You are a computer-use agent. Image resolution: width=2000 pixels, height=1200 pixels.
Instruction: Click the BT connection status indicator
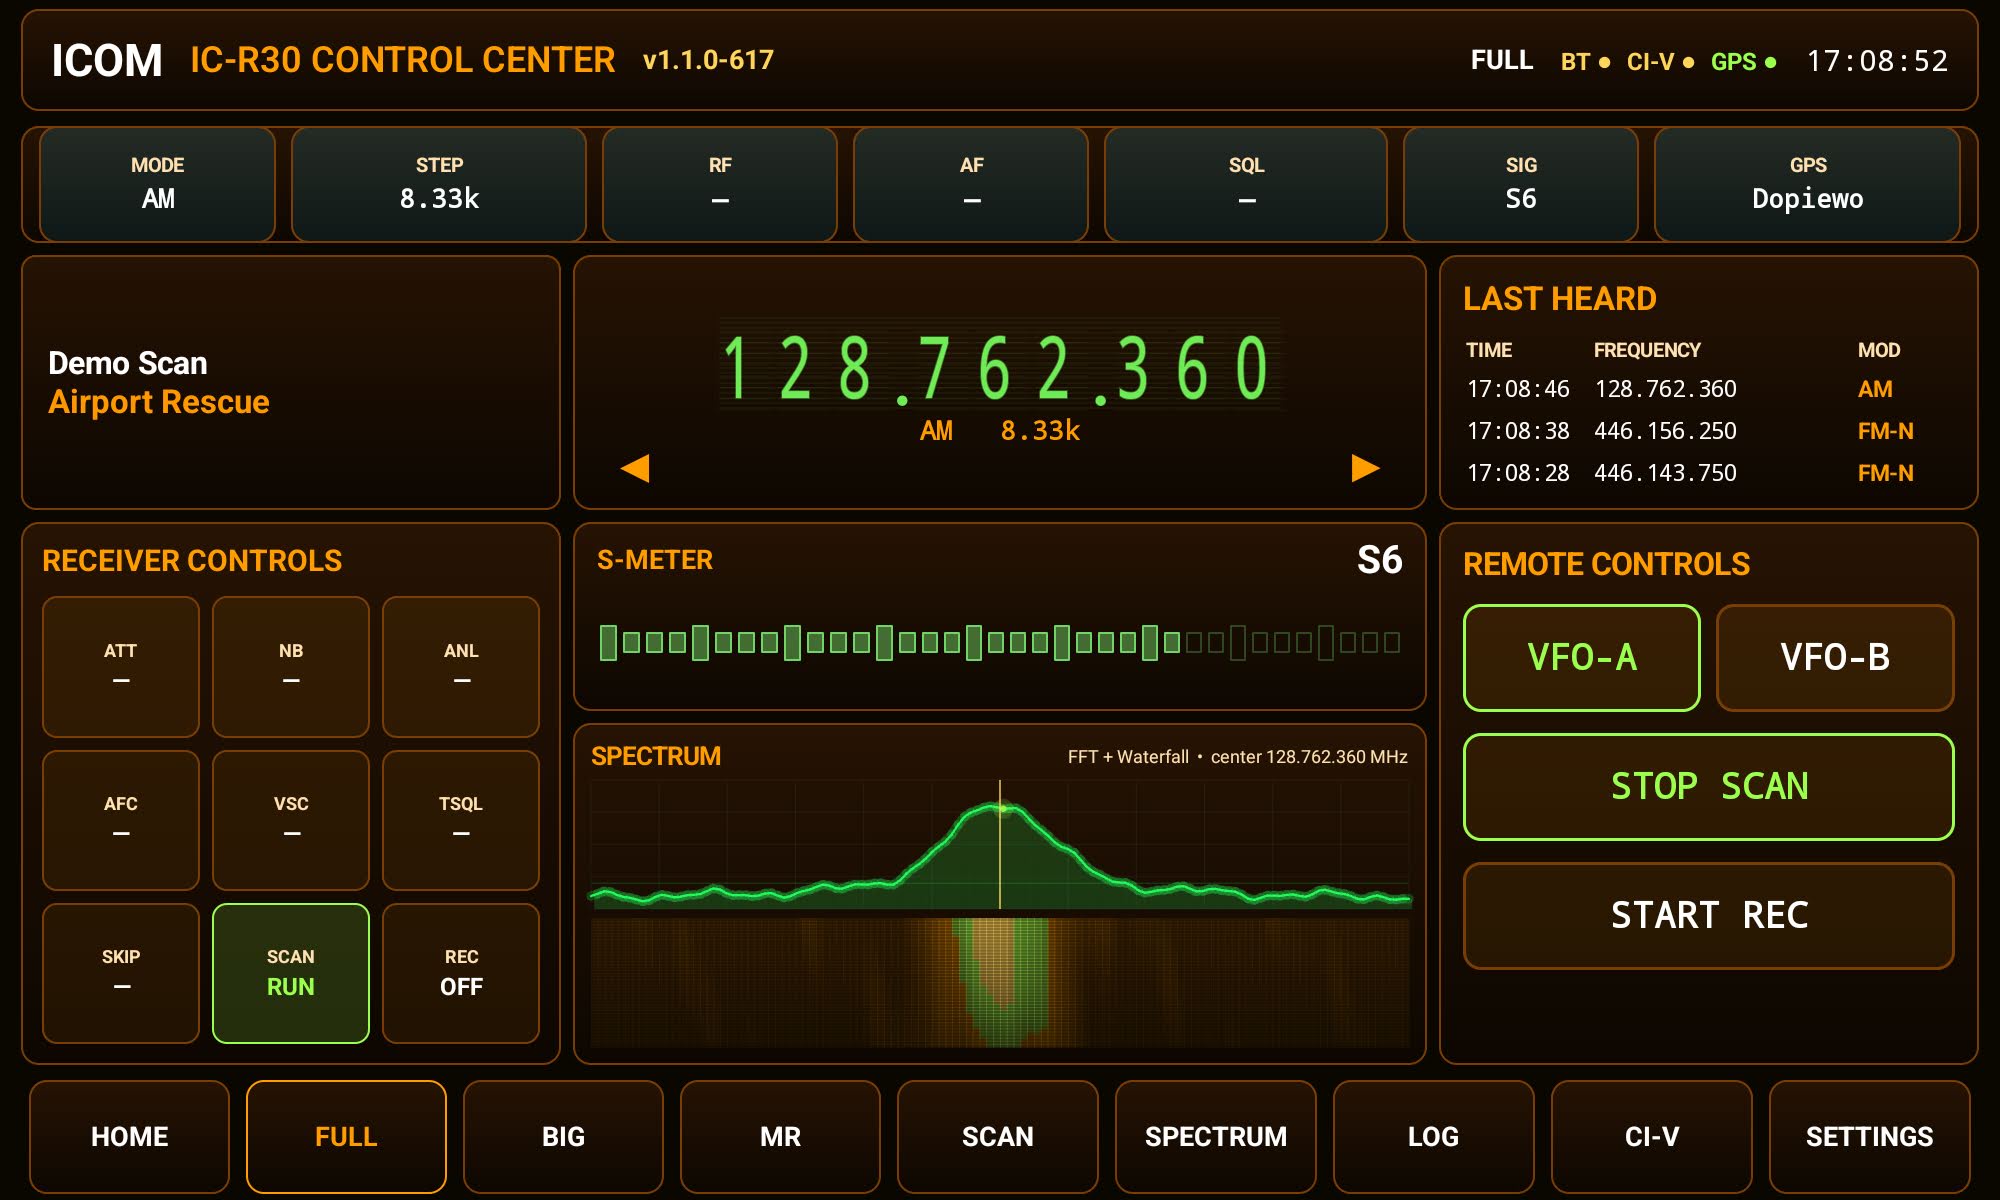coord(1585,62)
